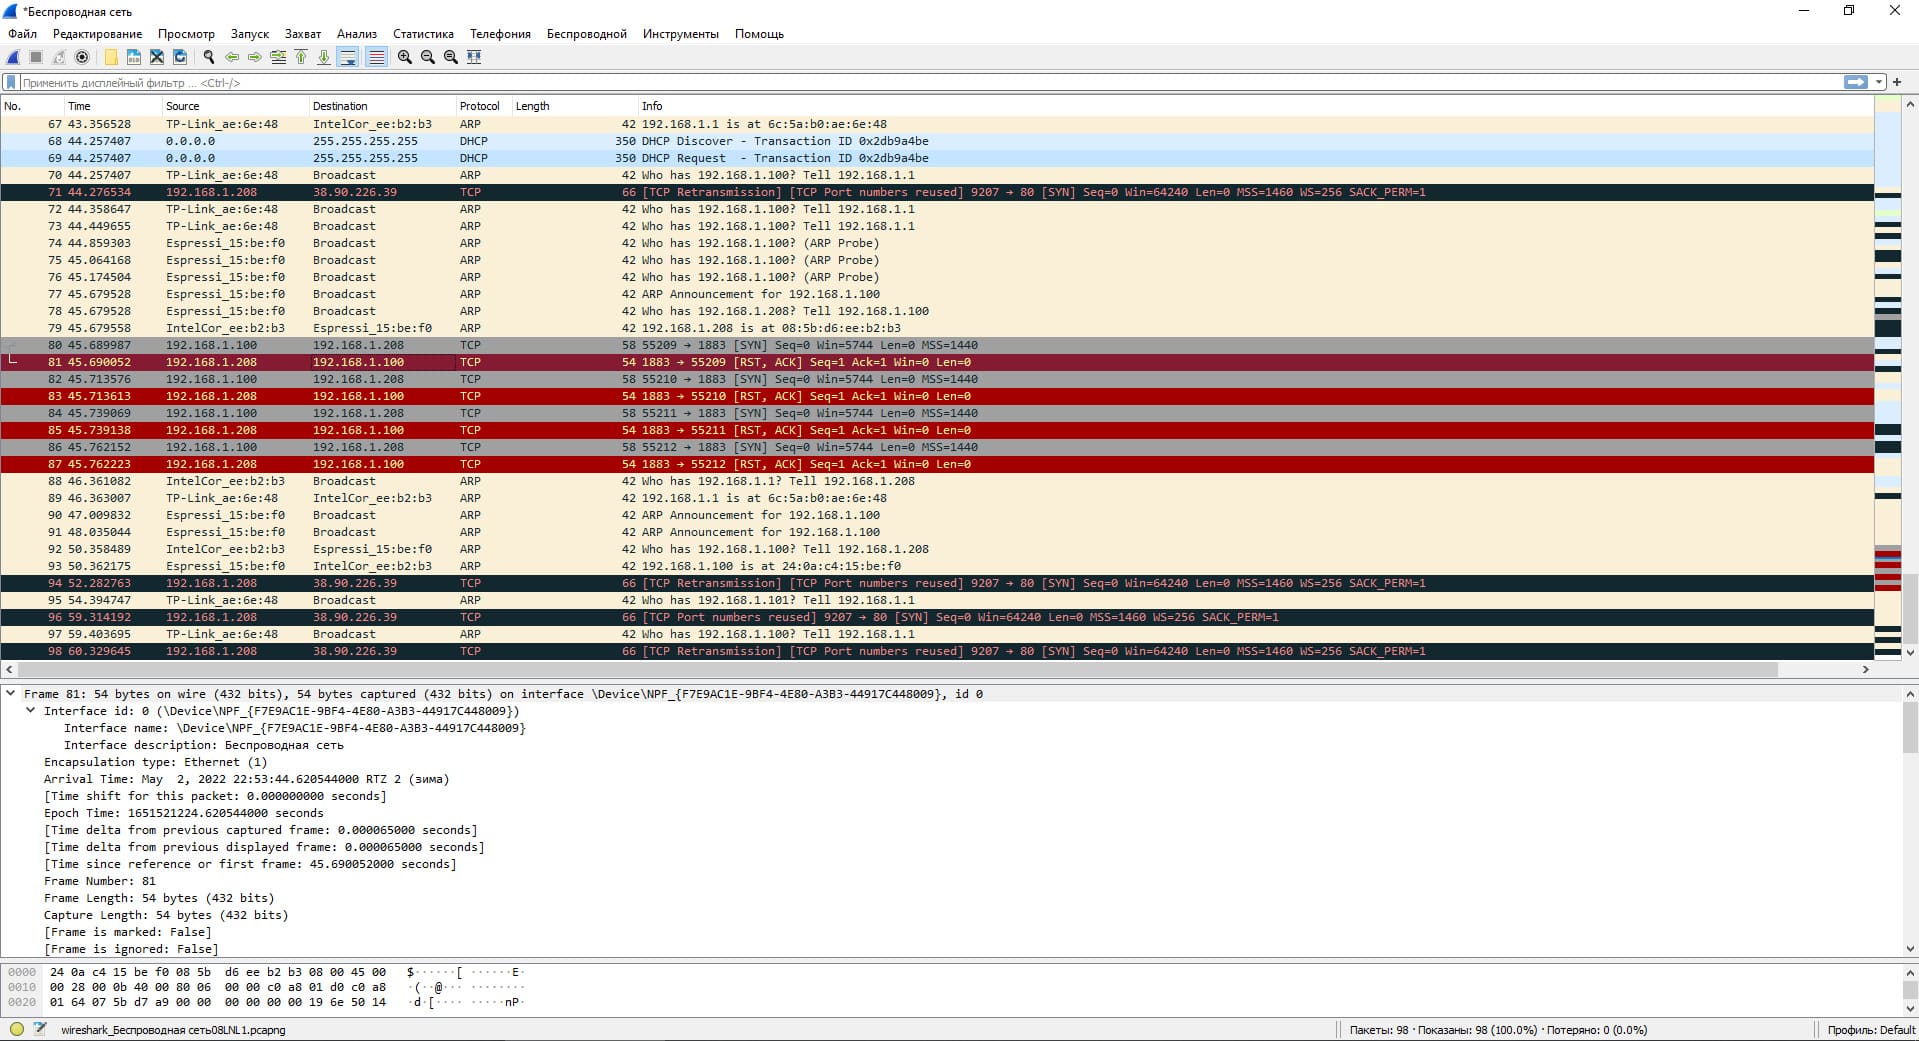The height and width of the screenshot is (1041, 1919).
Task: Click the open capture file folder icon
Action: pos(111,57)
